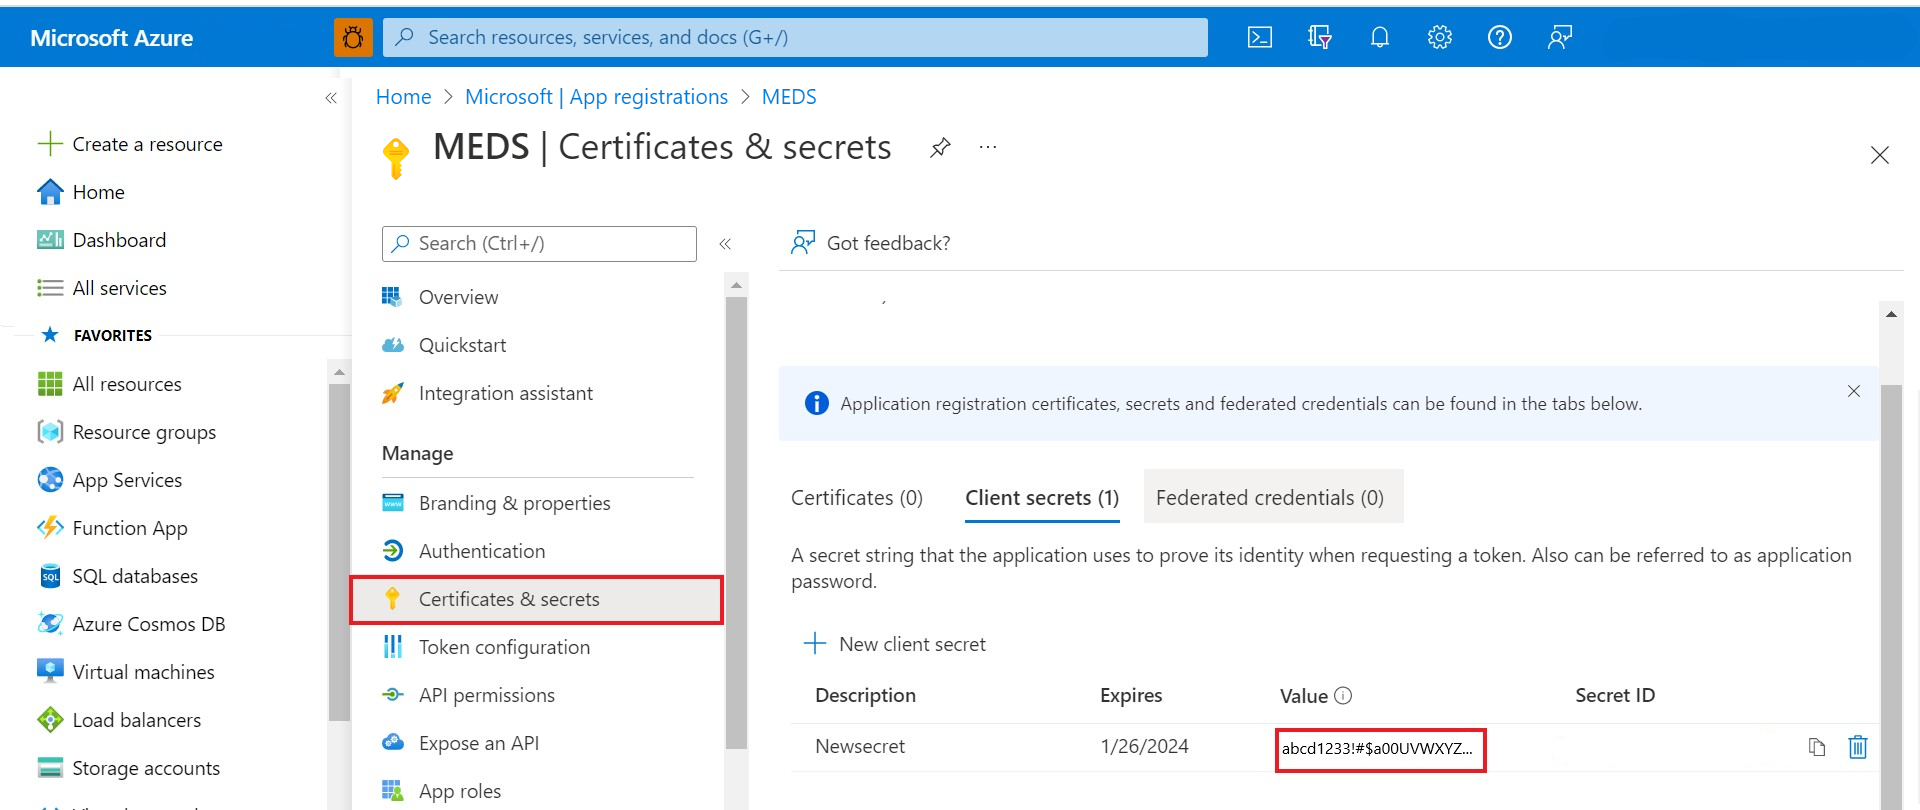Click the Value info icon
The height and width of the screenshot is (810, 1920).
(x=1343, y=695)
